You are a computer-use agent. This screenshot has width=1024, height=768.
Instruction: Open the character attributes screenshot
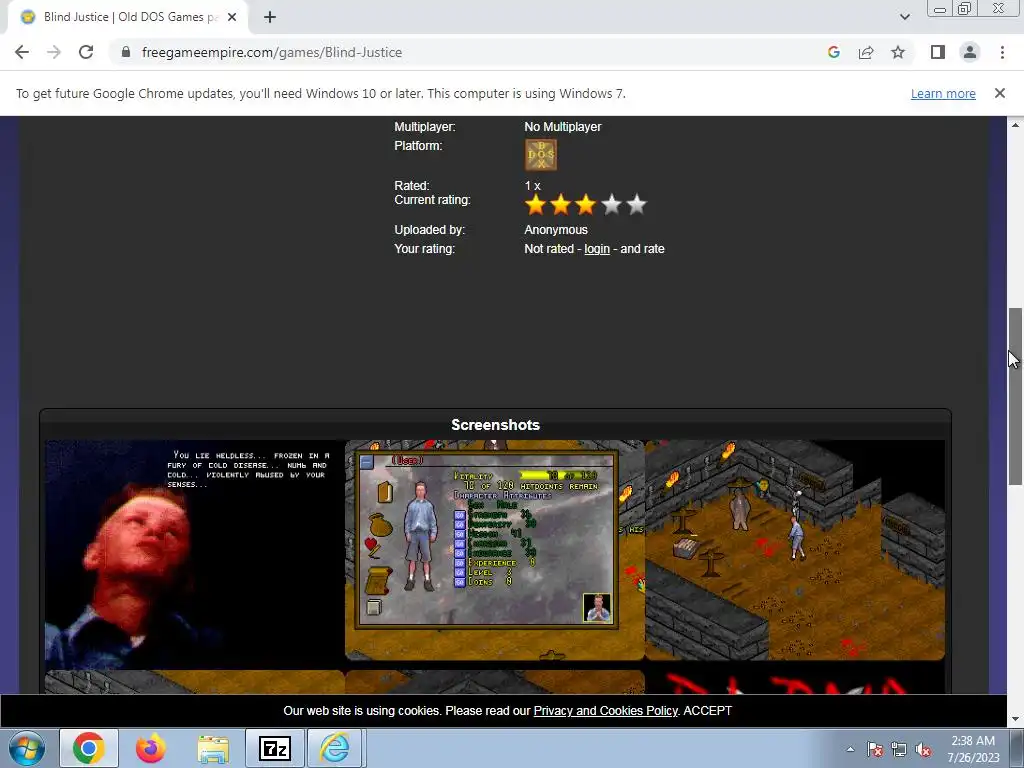coord(494,550)
